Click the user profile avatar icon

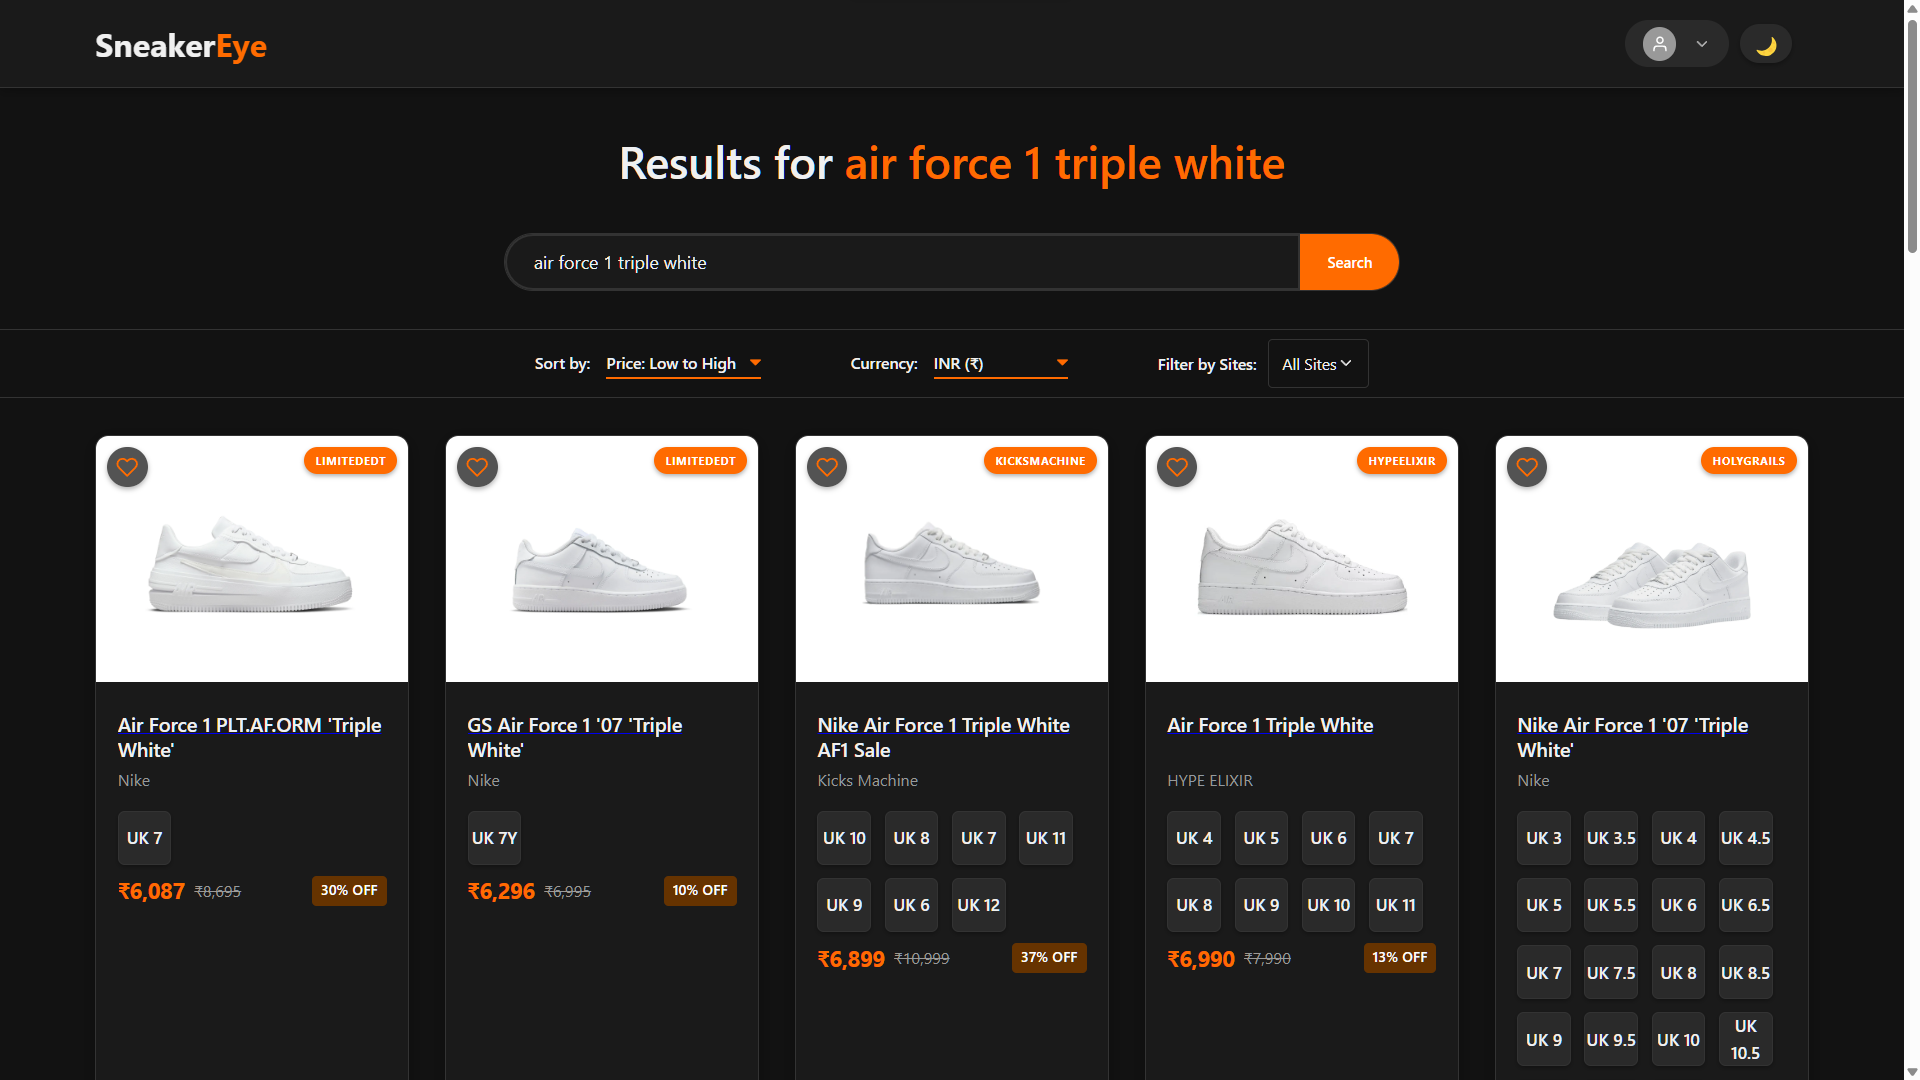(1659, 44)
